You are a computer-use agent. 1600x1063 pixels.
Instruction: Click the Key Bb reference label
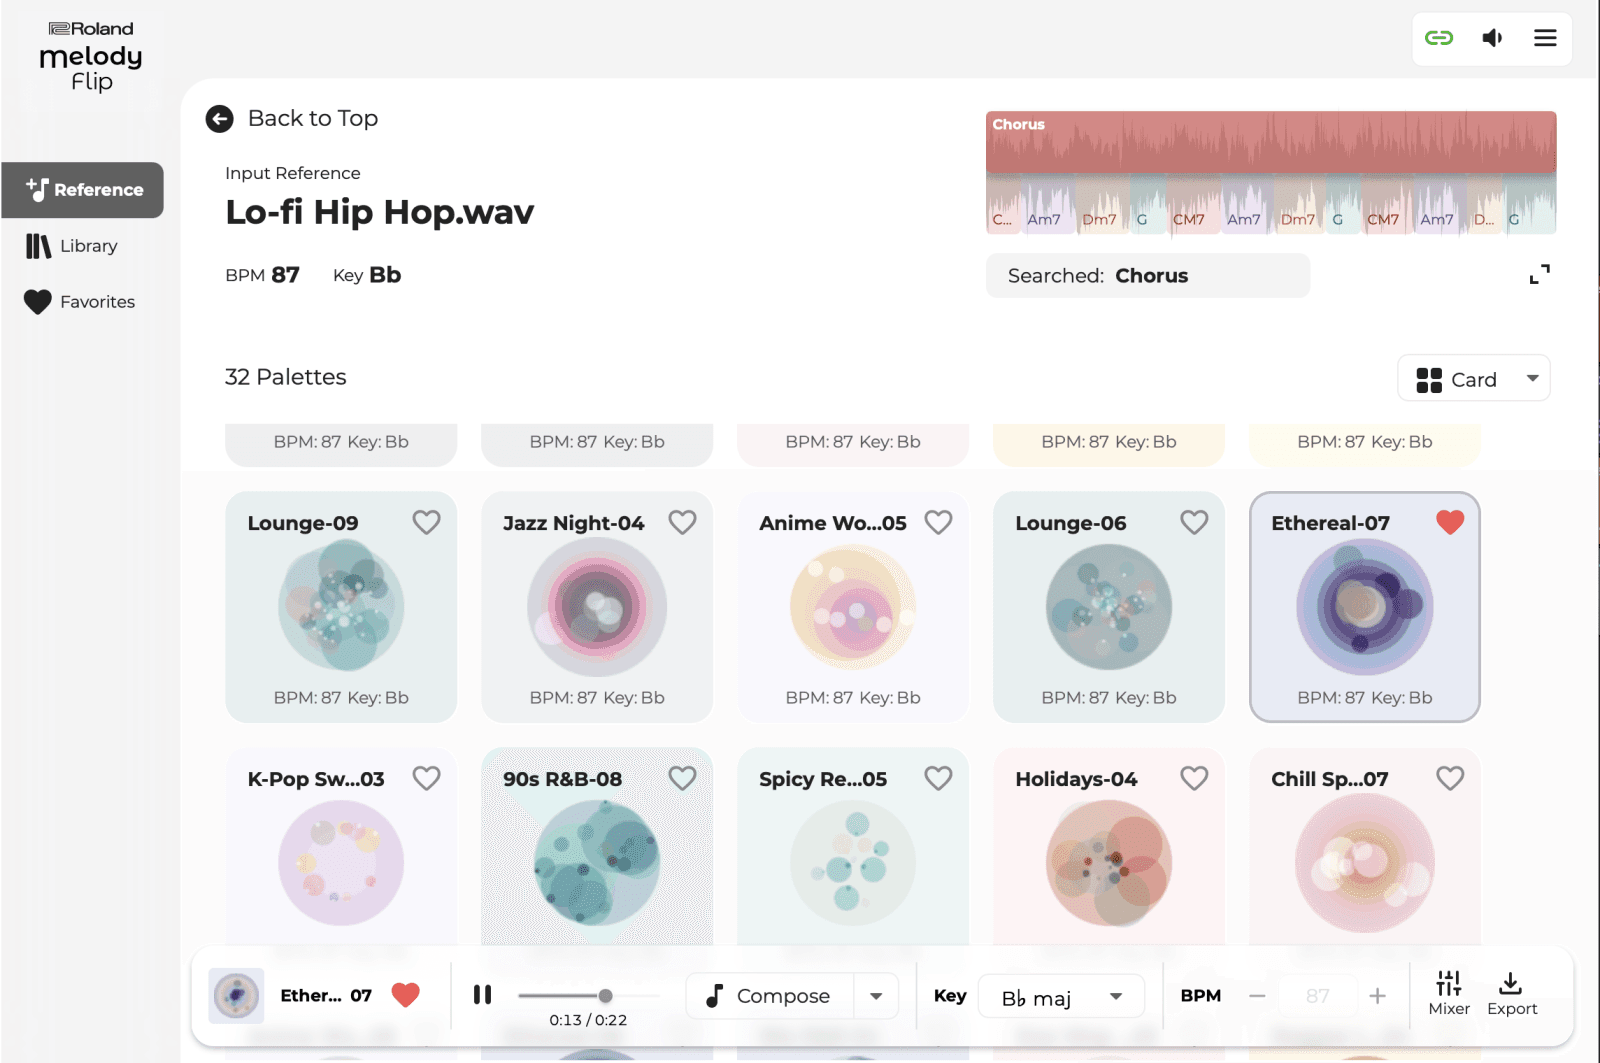[367, 275]
